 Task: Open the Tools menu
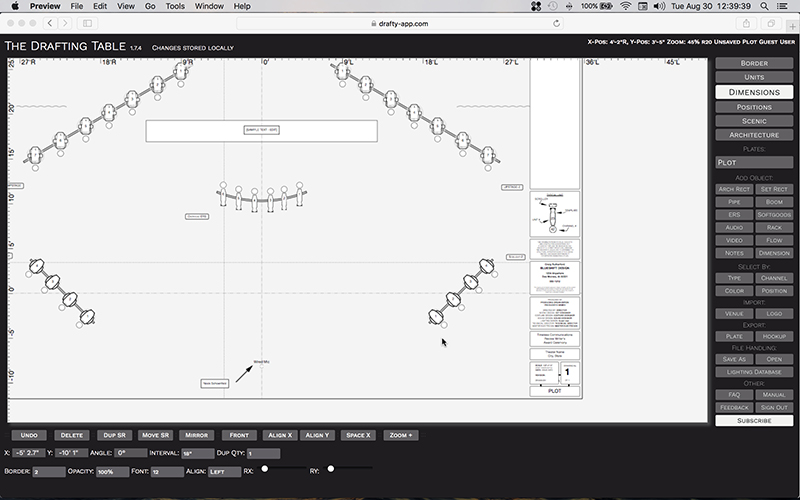(175, 6)
